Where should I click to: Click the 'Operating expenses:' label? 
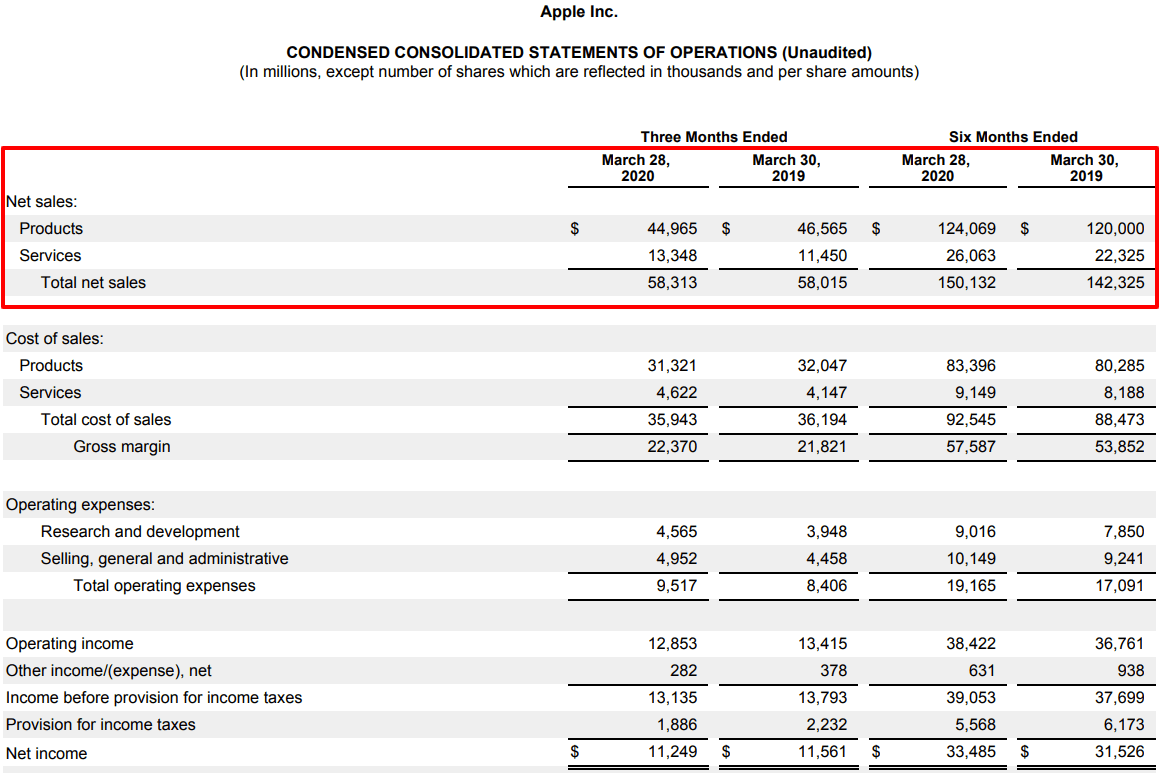pyautogui.click(x=81, y=505)
